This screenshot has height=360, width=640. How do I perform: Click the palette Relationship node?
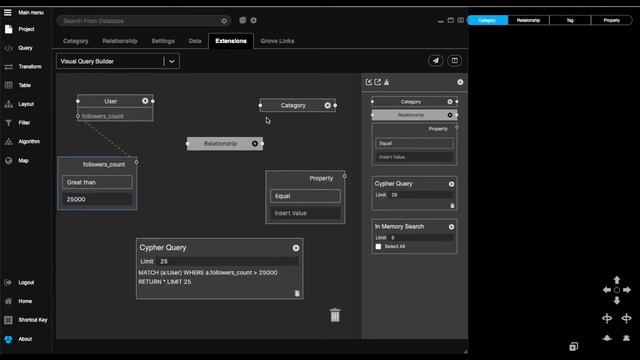[414, 115]
